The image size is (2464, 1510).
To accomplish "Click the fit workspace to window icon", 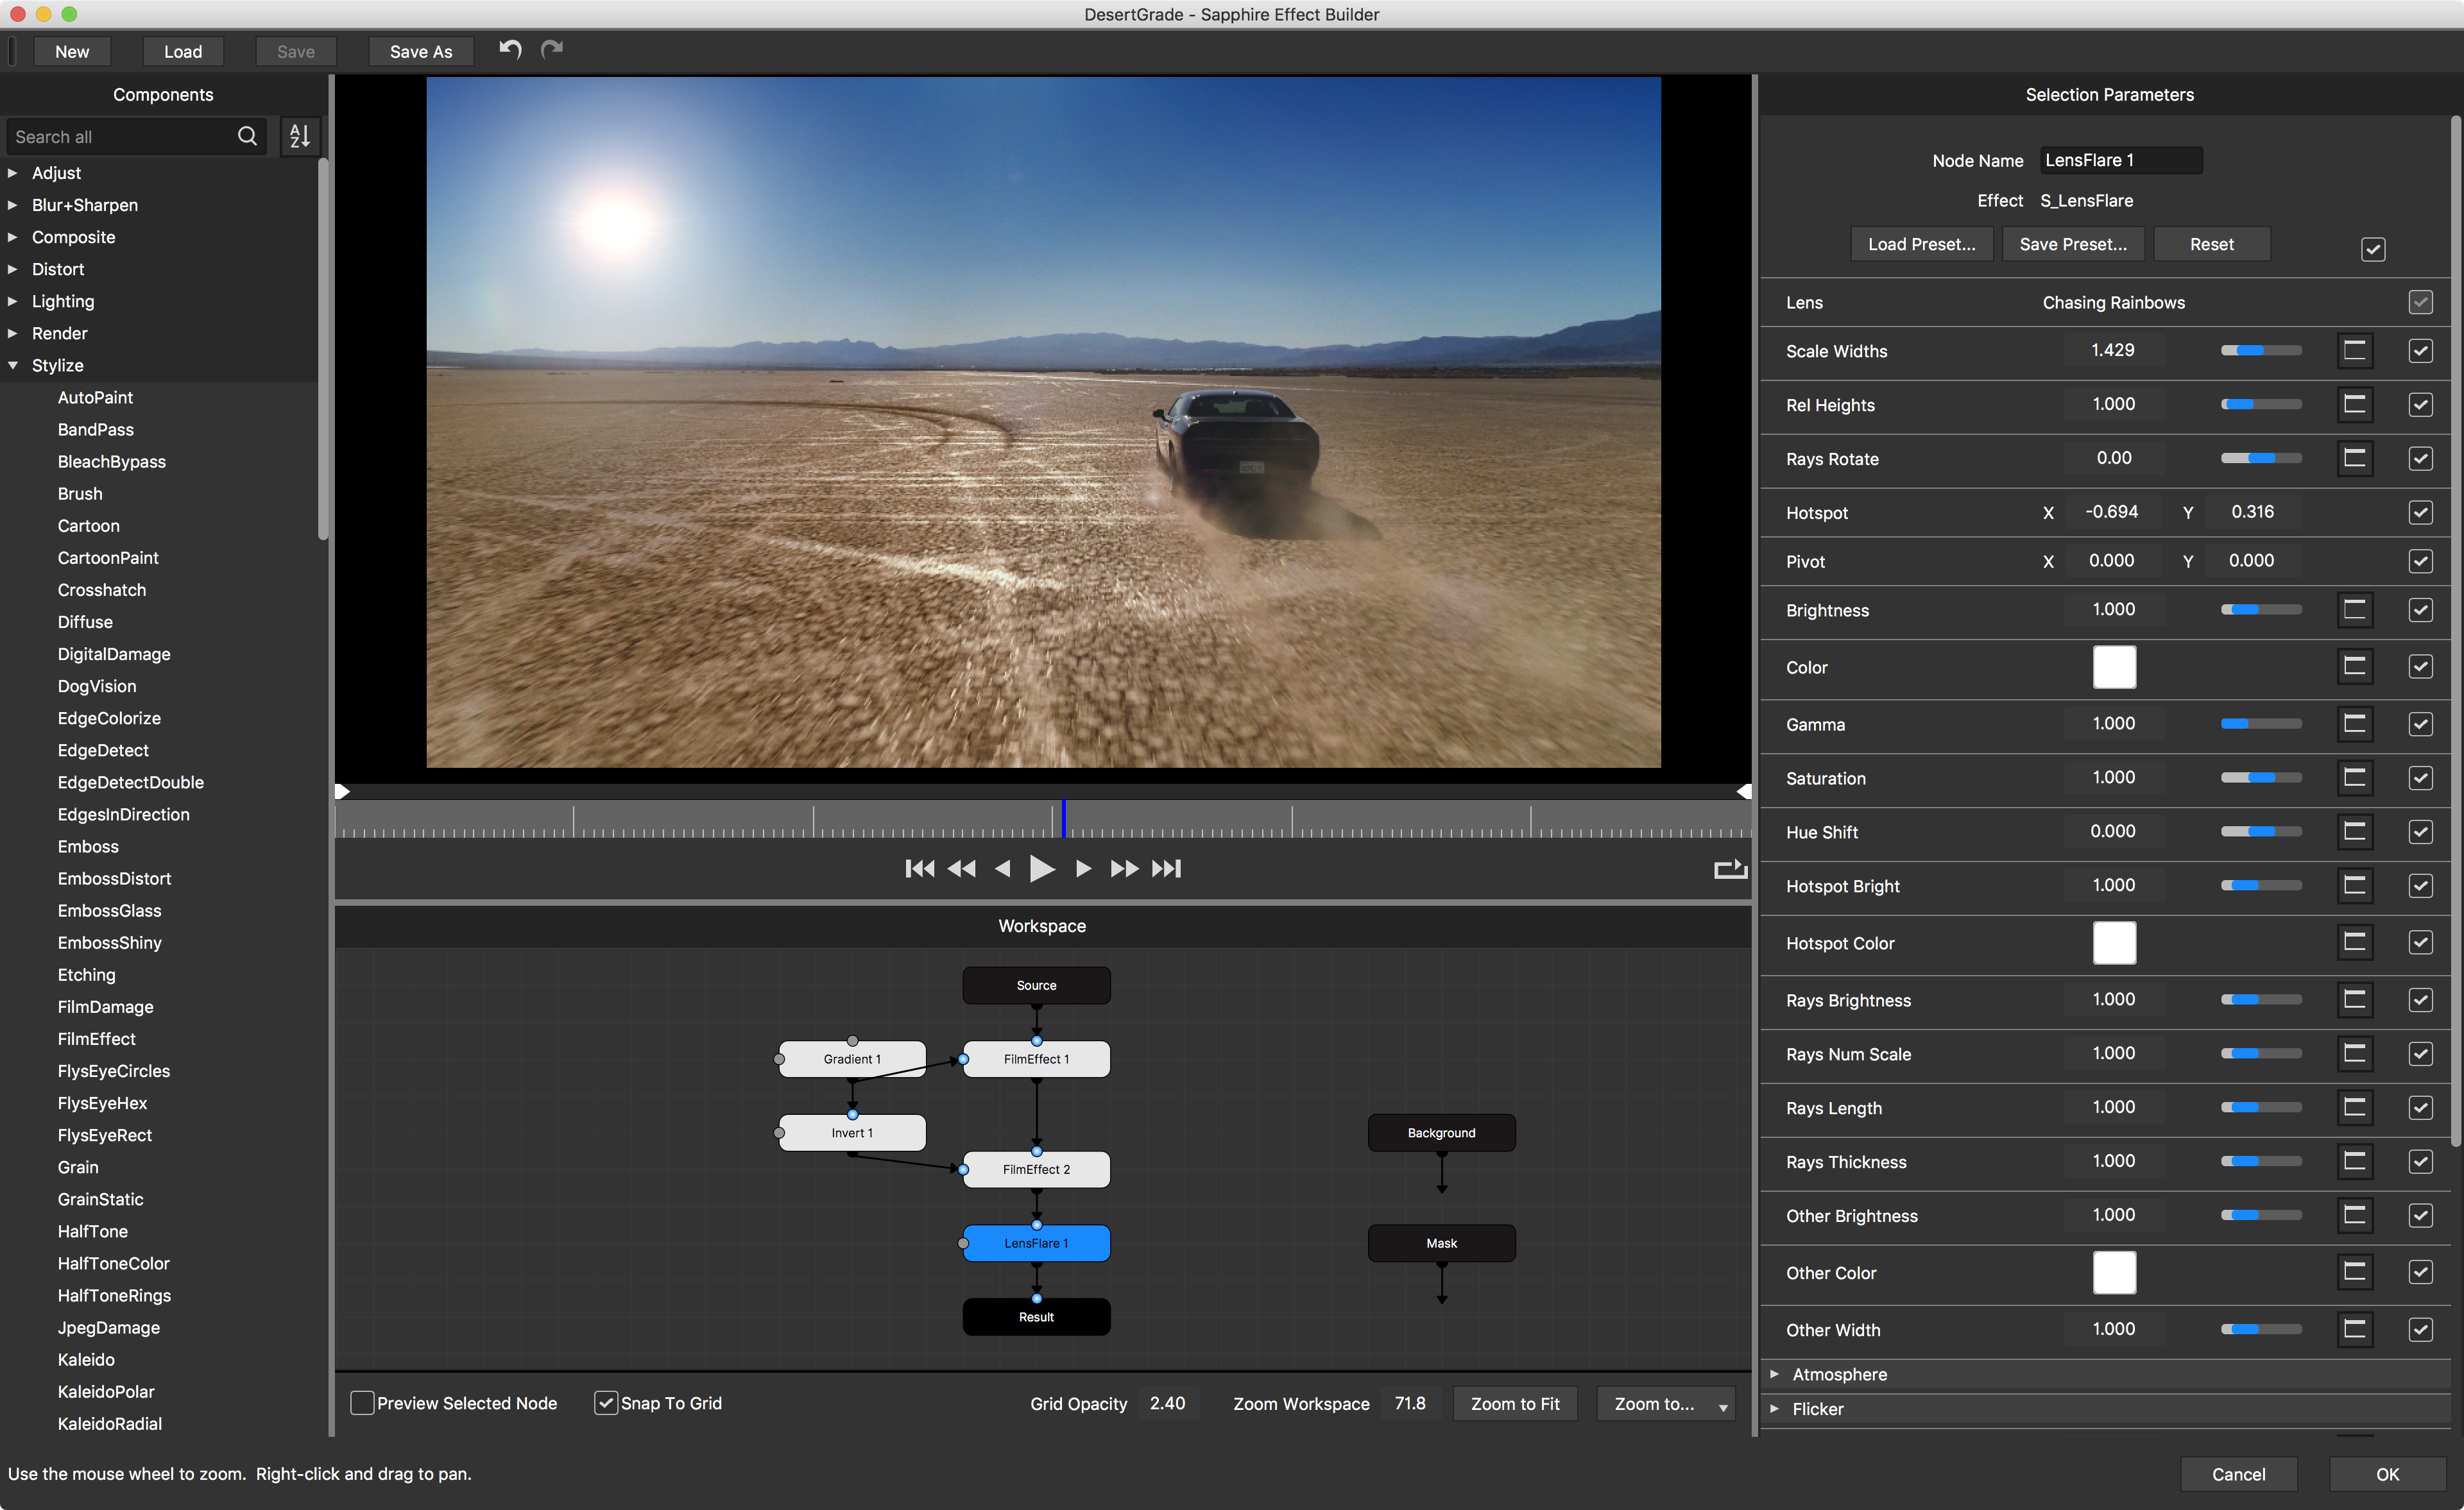I will (x=1517, y=1403).
